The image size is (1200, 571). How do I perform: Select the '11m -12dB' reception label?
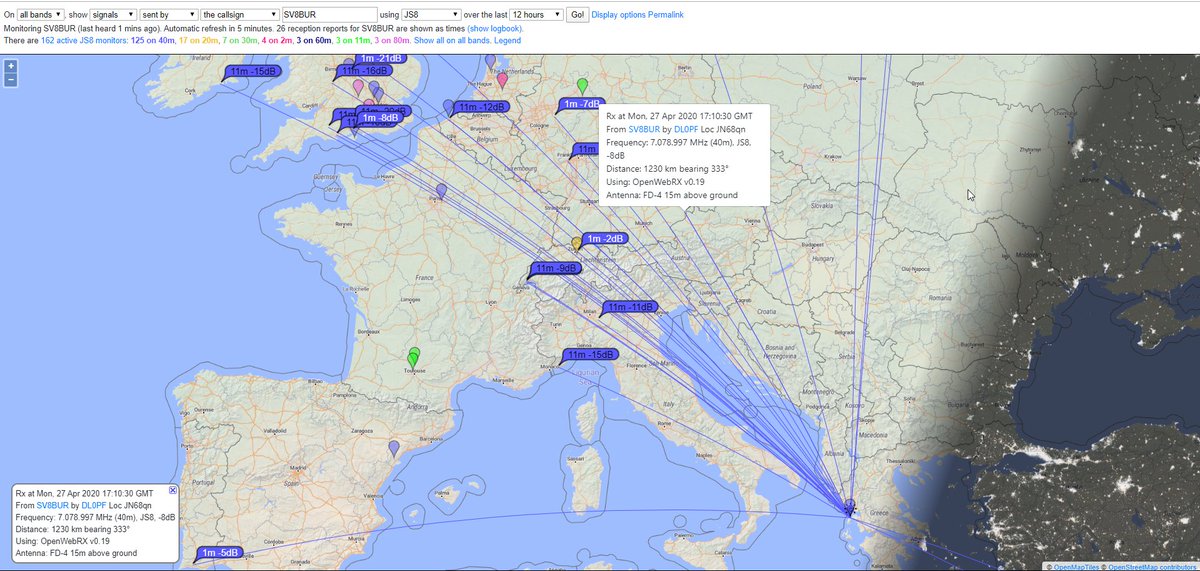[x=479, y=107]
